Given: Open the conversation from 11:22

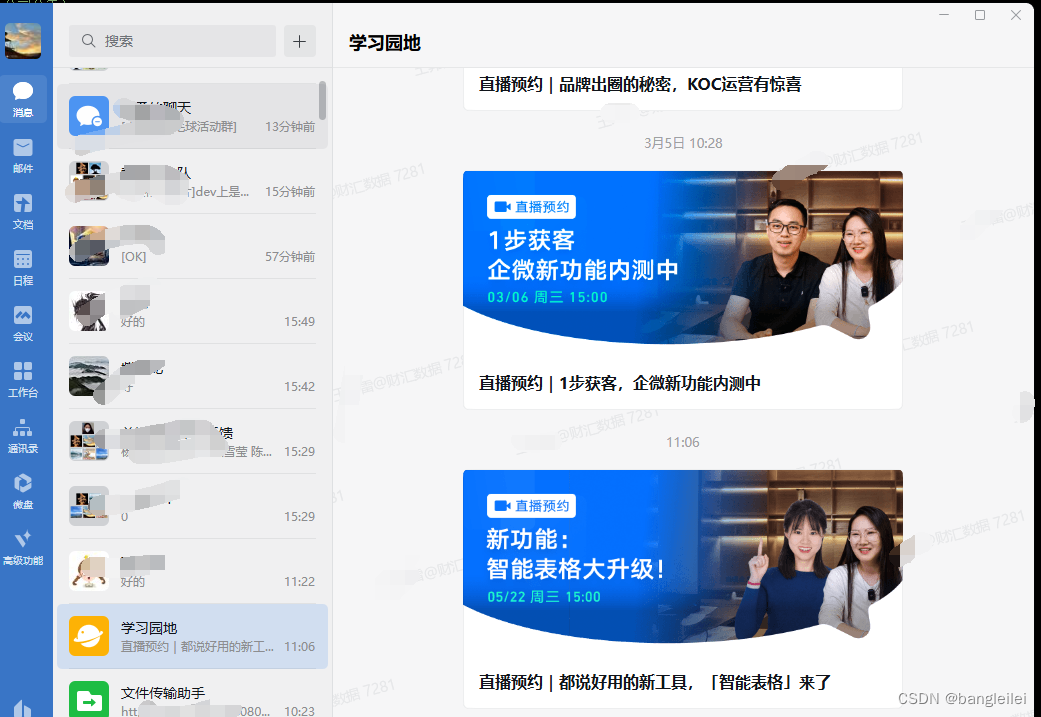Looking at the screenshot, I should coord(193,571).
